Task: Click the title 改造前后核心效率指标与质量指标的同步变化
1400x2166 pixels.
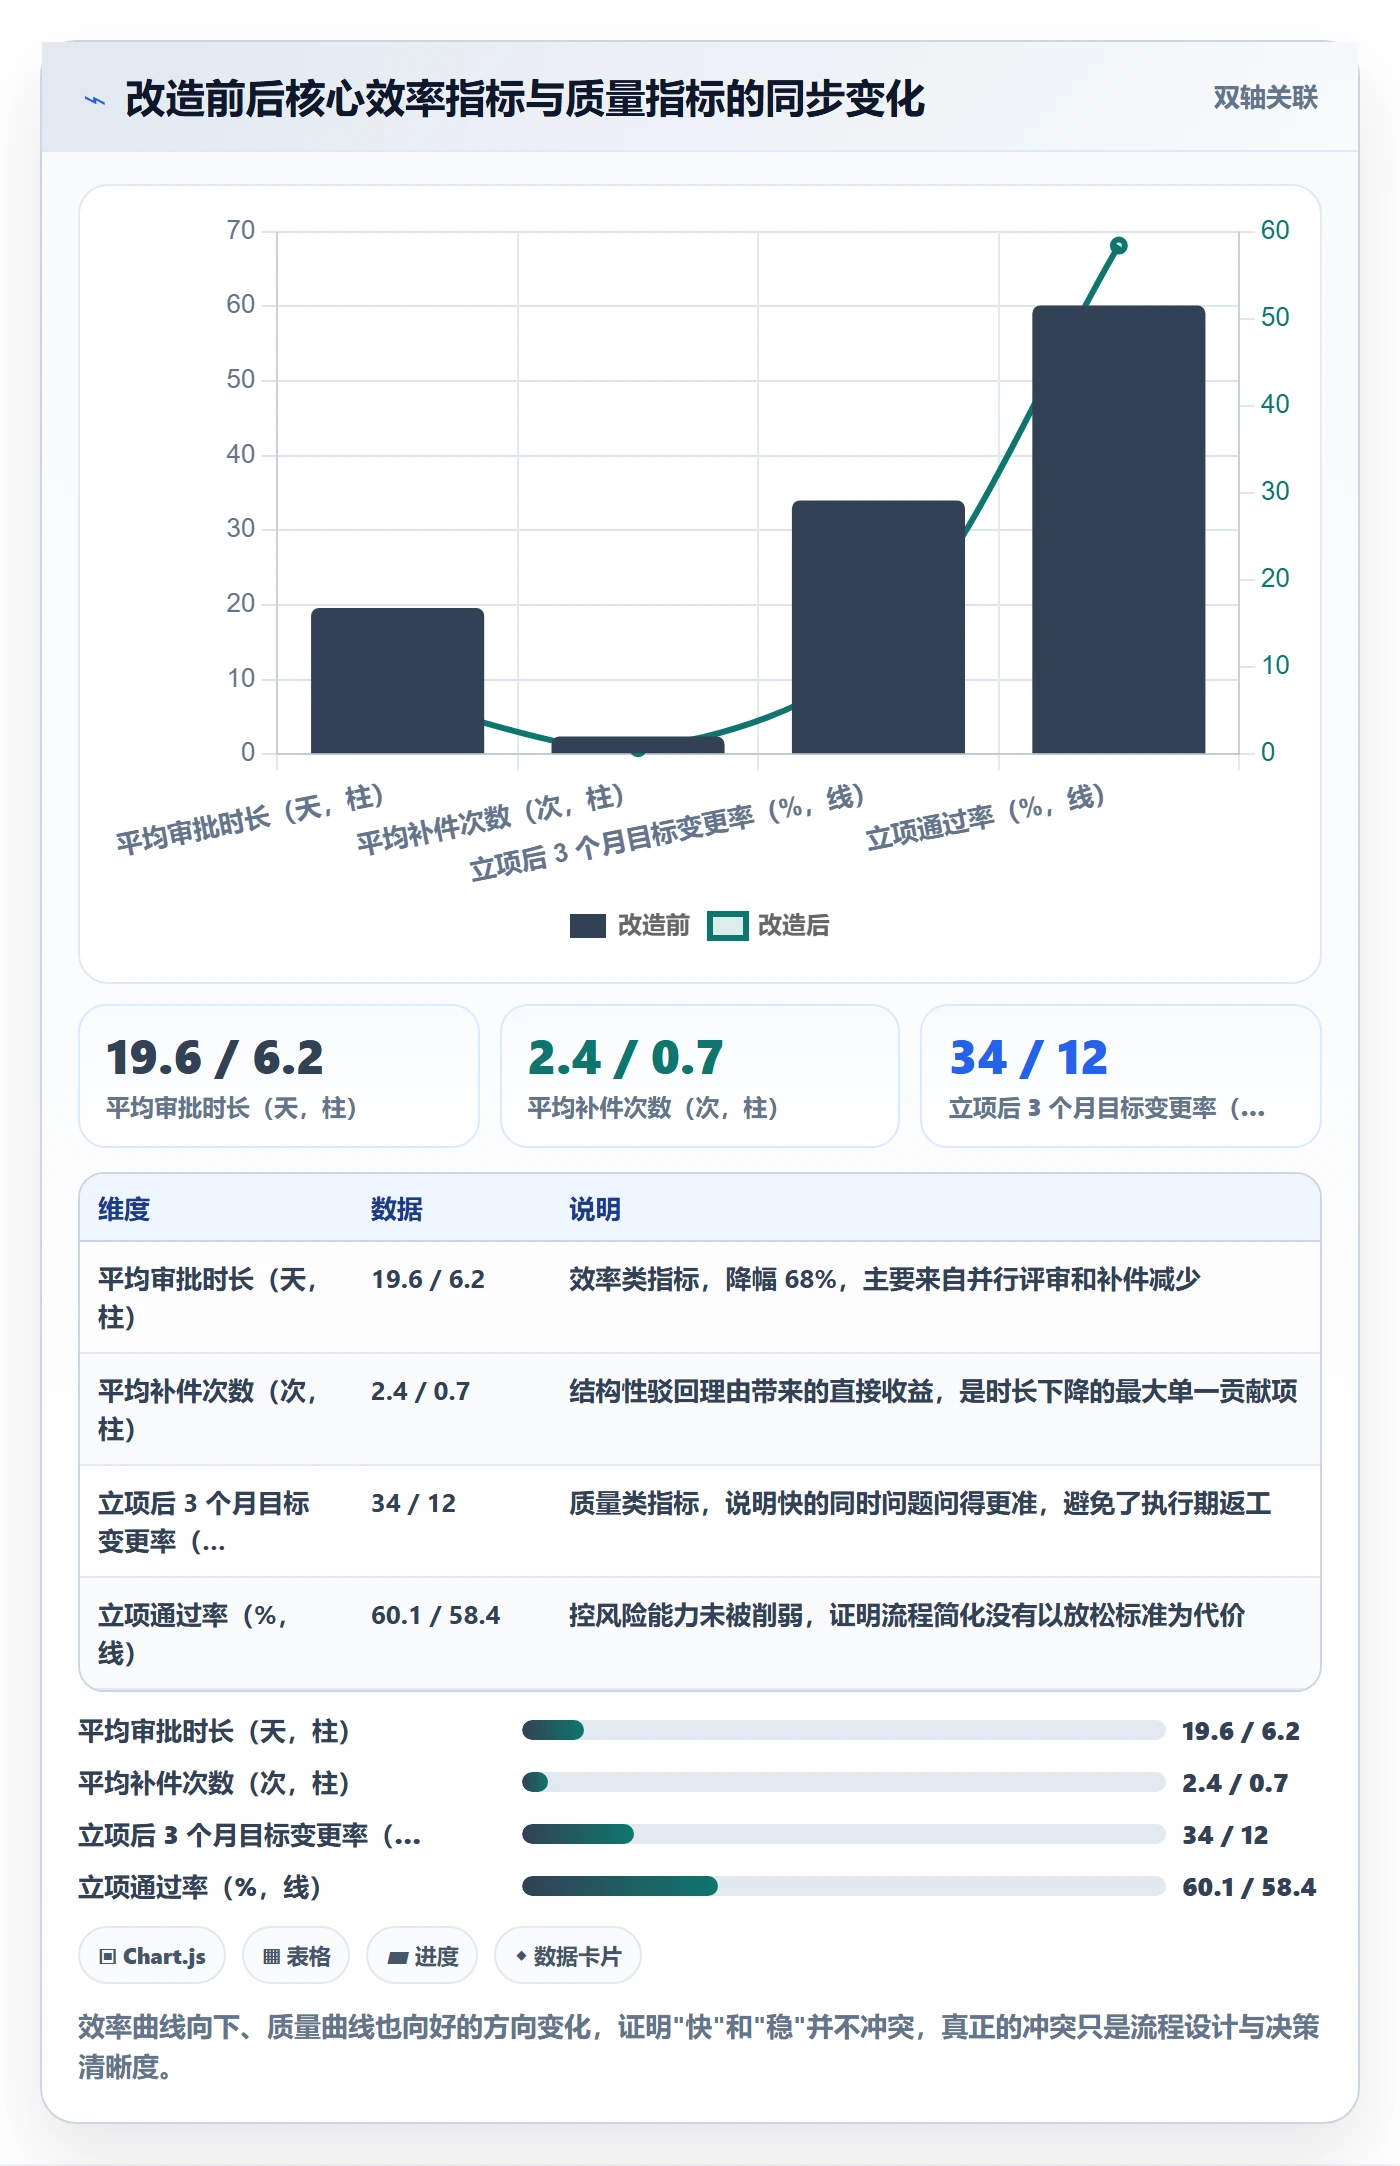Action: point(525,99)
